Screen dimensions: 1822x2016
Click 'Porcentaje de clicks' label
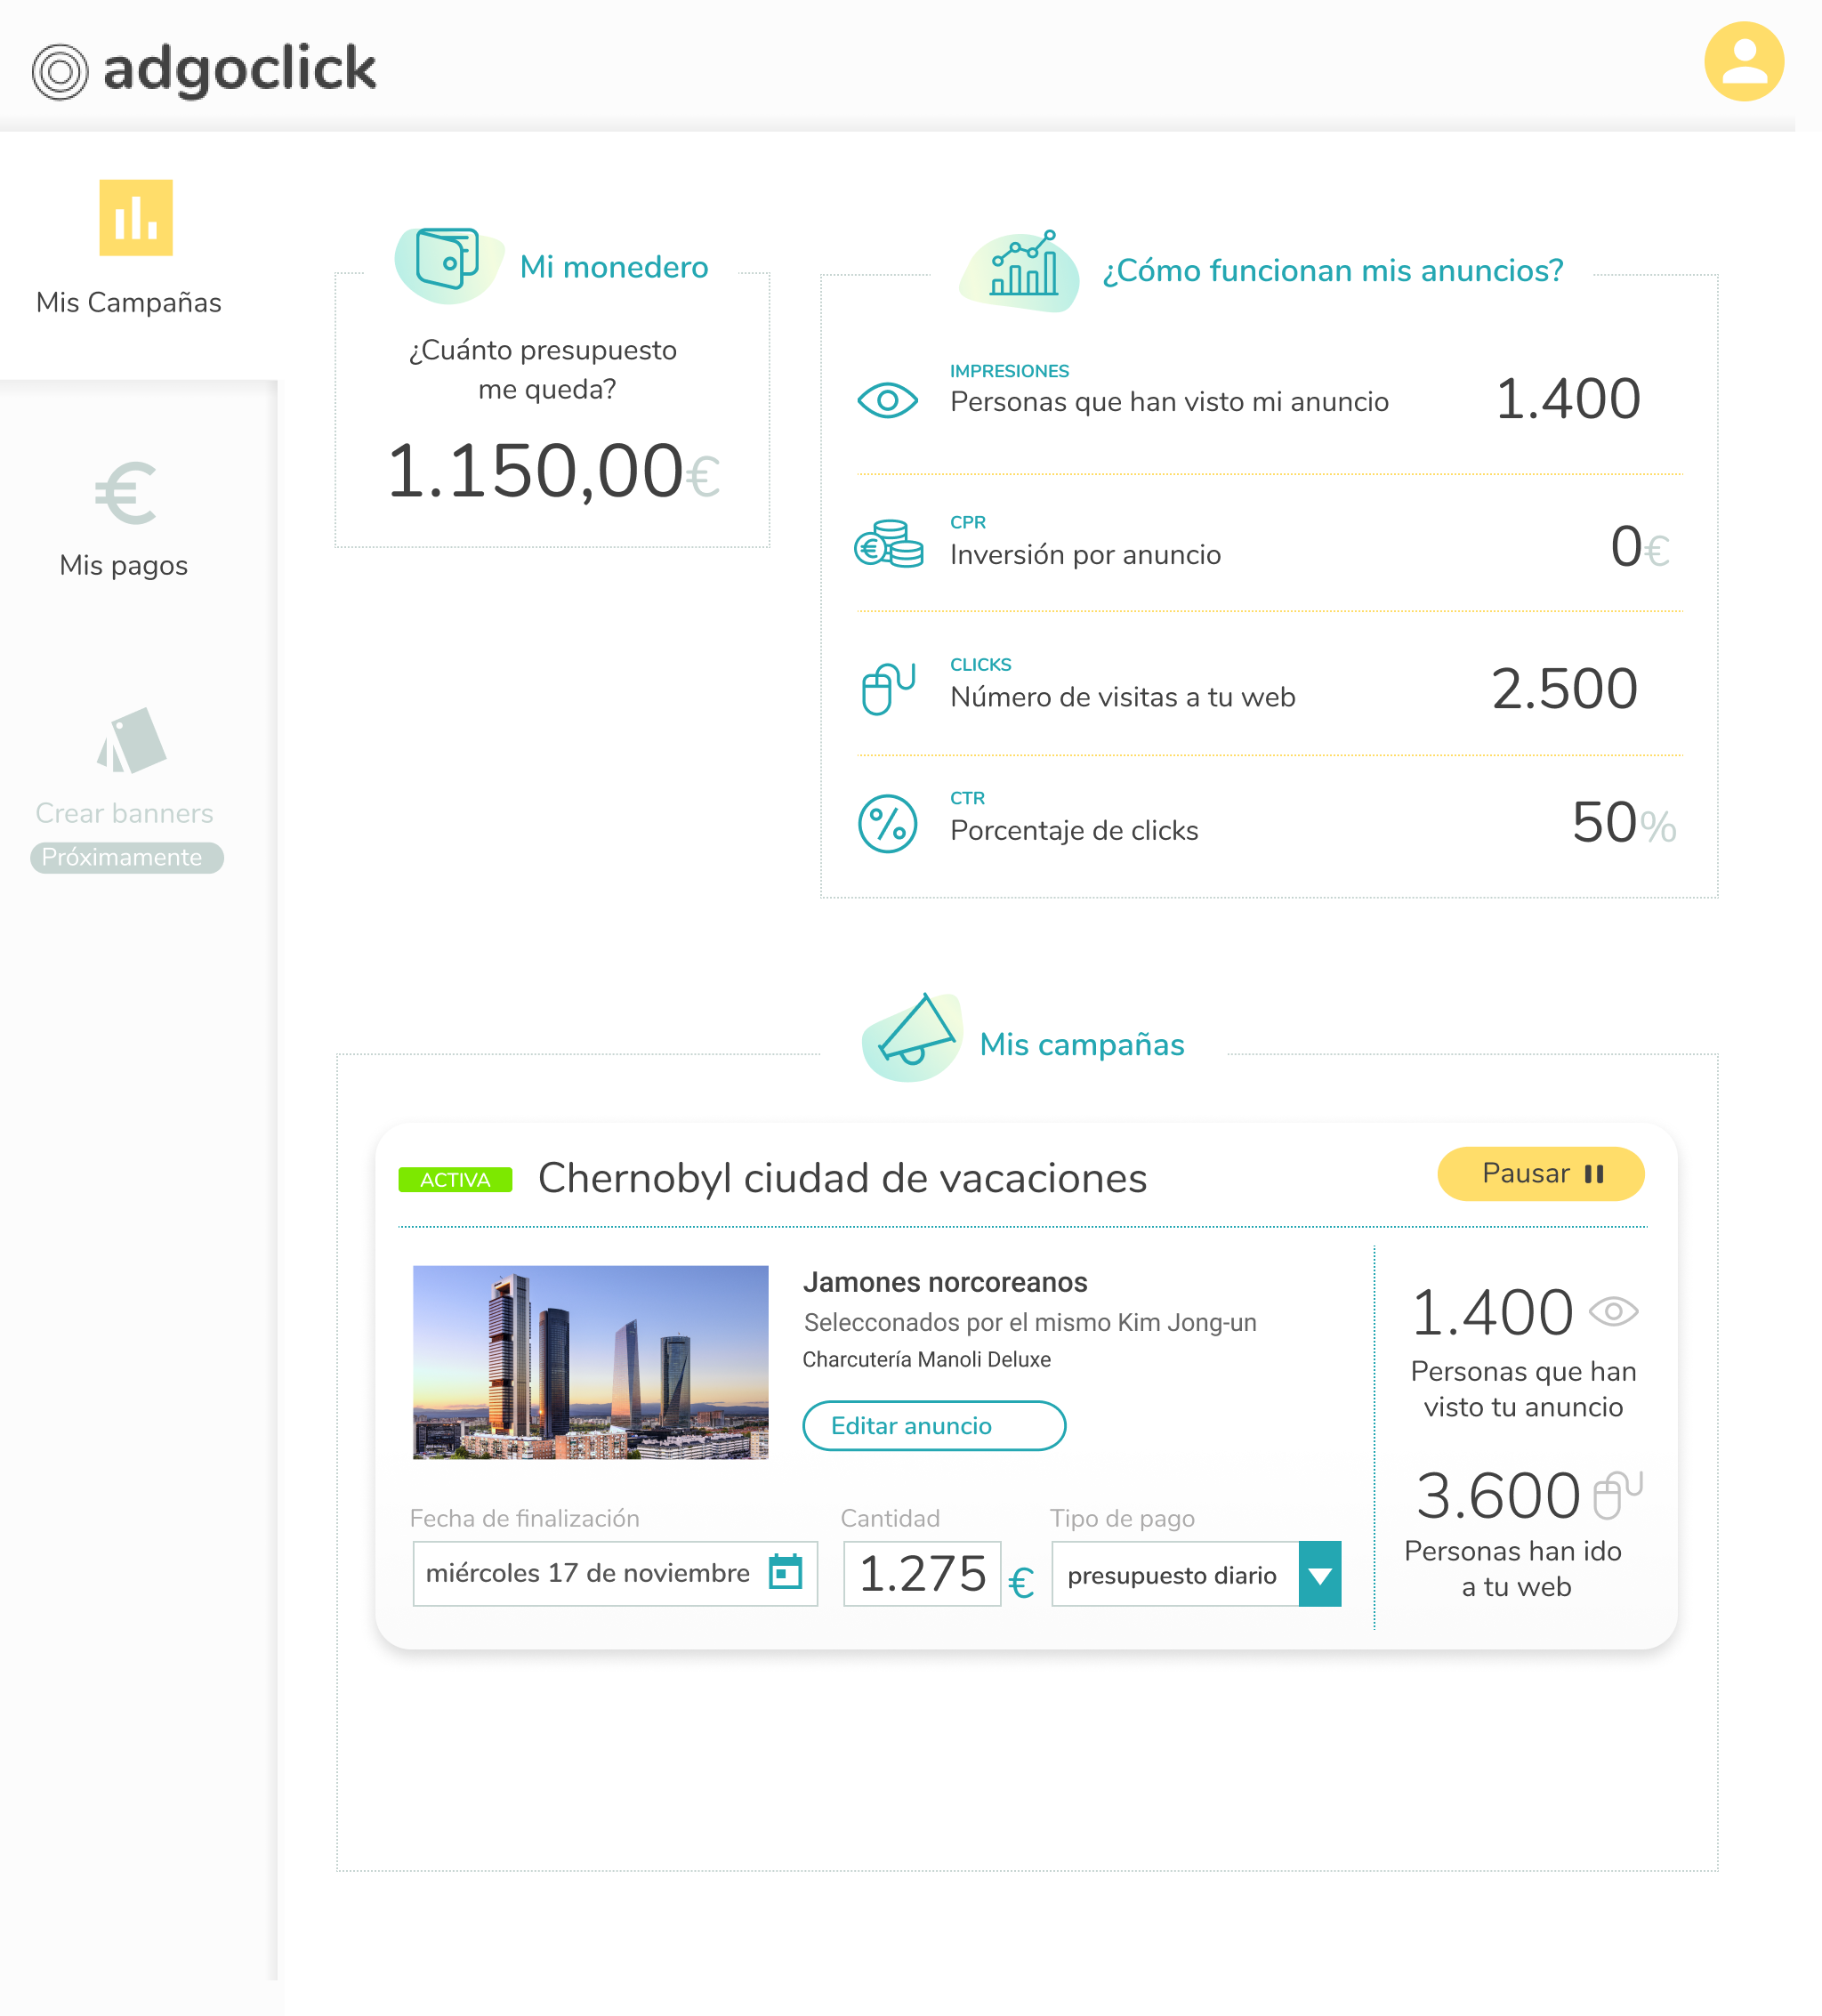coord(1074,831)
